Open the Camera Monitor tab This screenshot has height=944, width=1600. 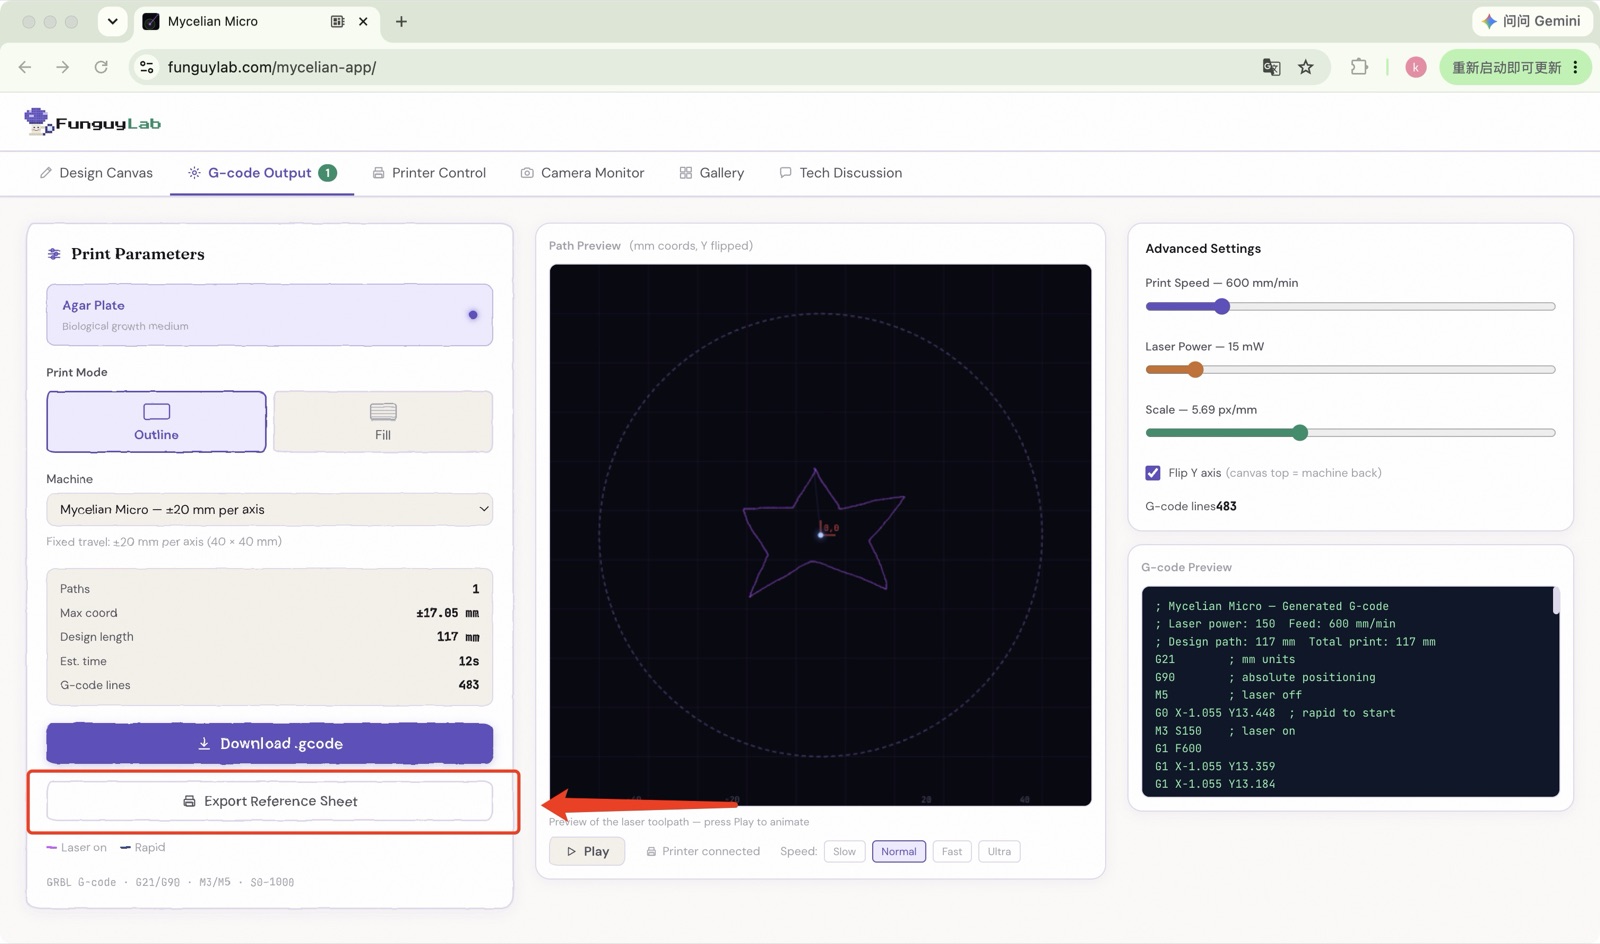click(582, 173)
